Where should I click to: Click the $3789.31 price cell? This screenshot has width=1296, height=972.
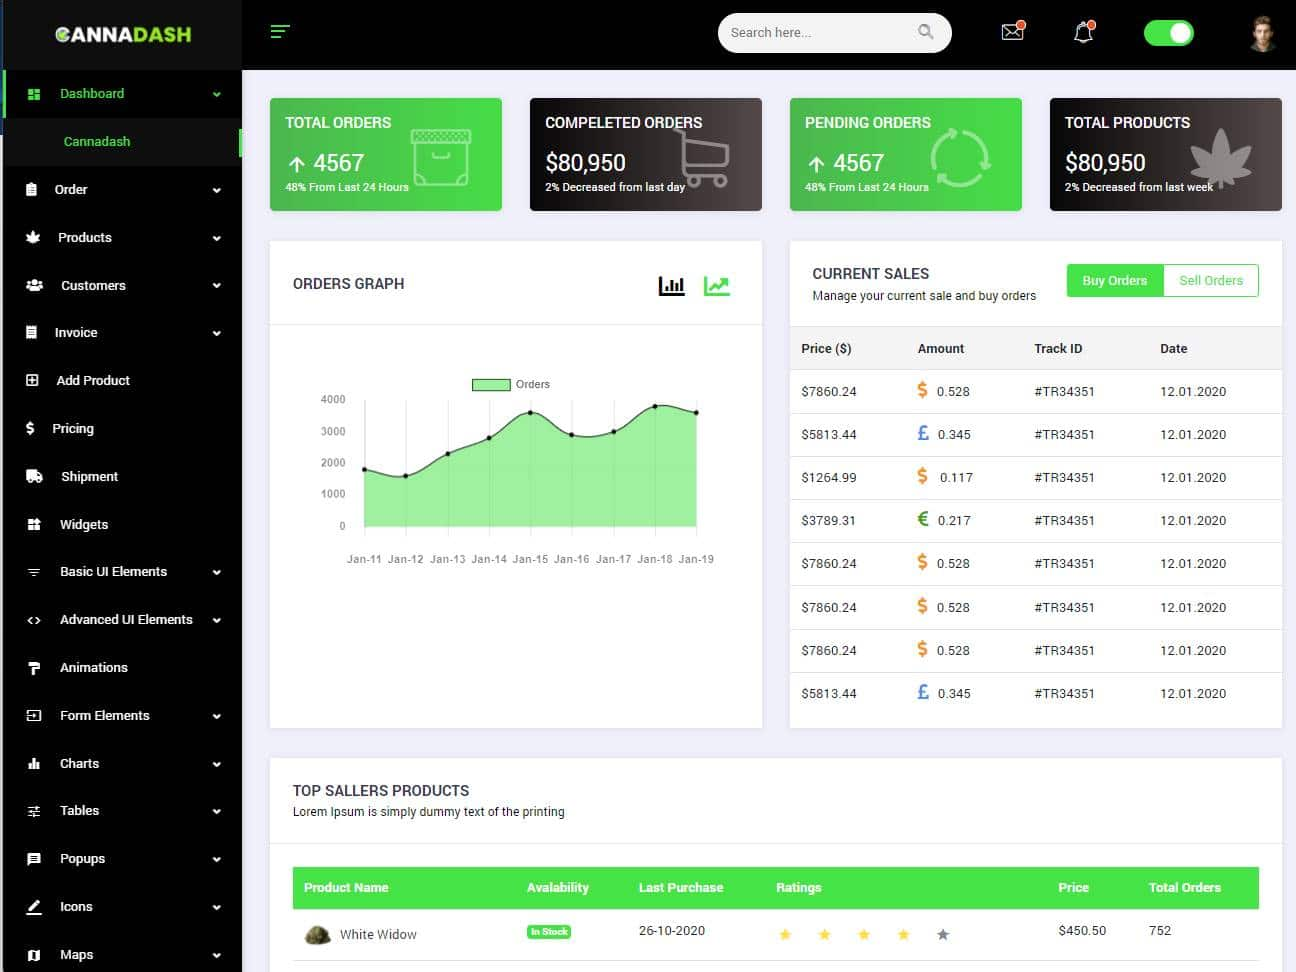tap(828, 520)
